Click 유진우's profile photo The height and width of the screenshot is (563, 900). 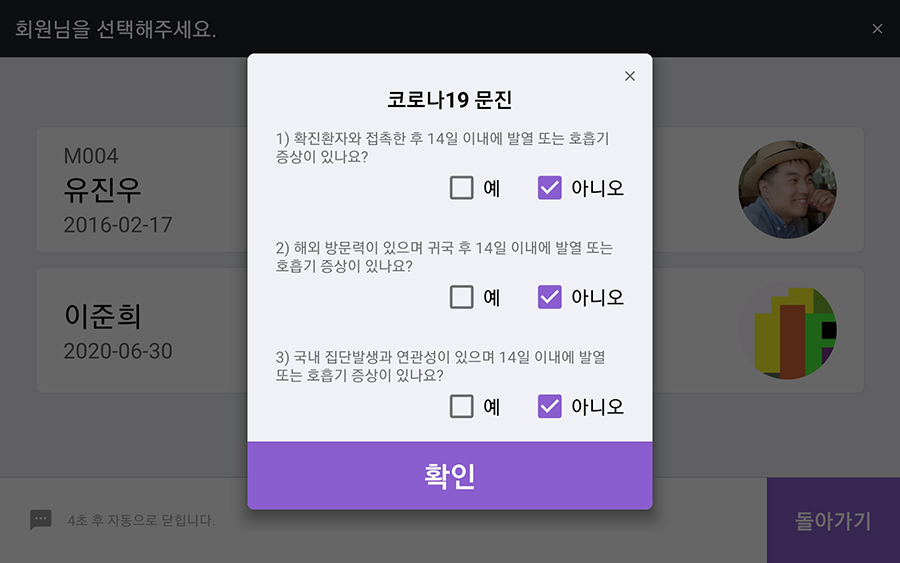coord(787,189)
